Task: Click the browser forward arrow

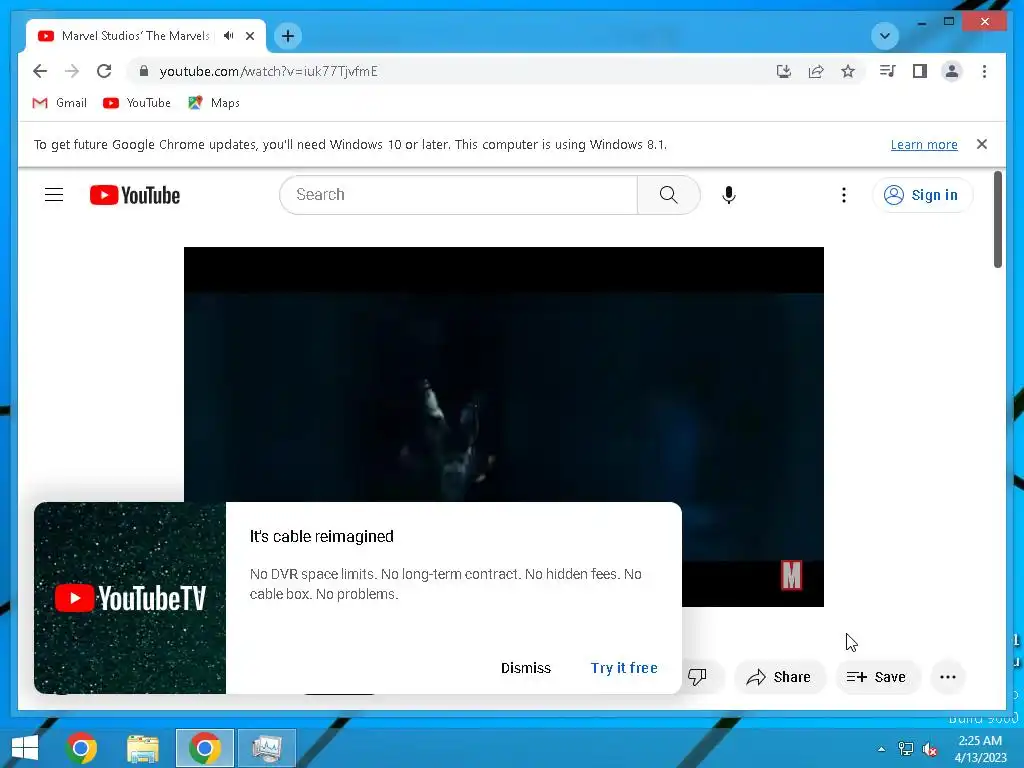Action: point(72,71)
